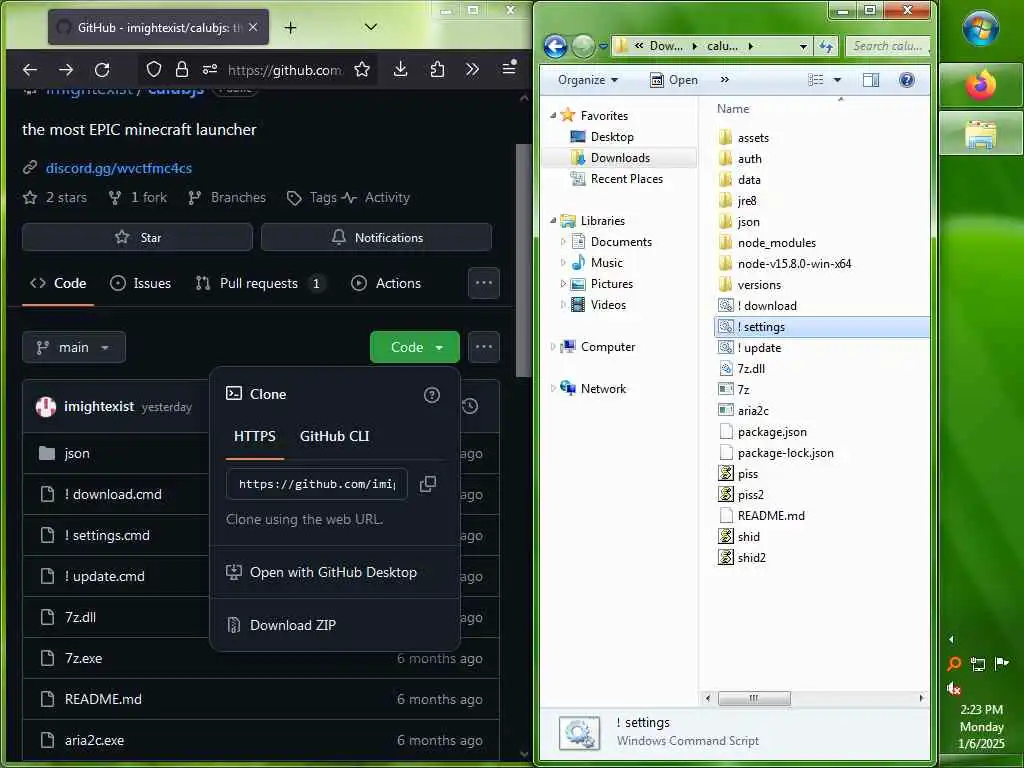Click the HTTPS clone URL field
The height and width of the screenshot is (768, 1024).
(317, 484)
